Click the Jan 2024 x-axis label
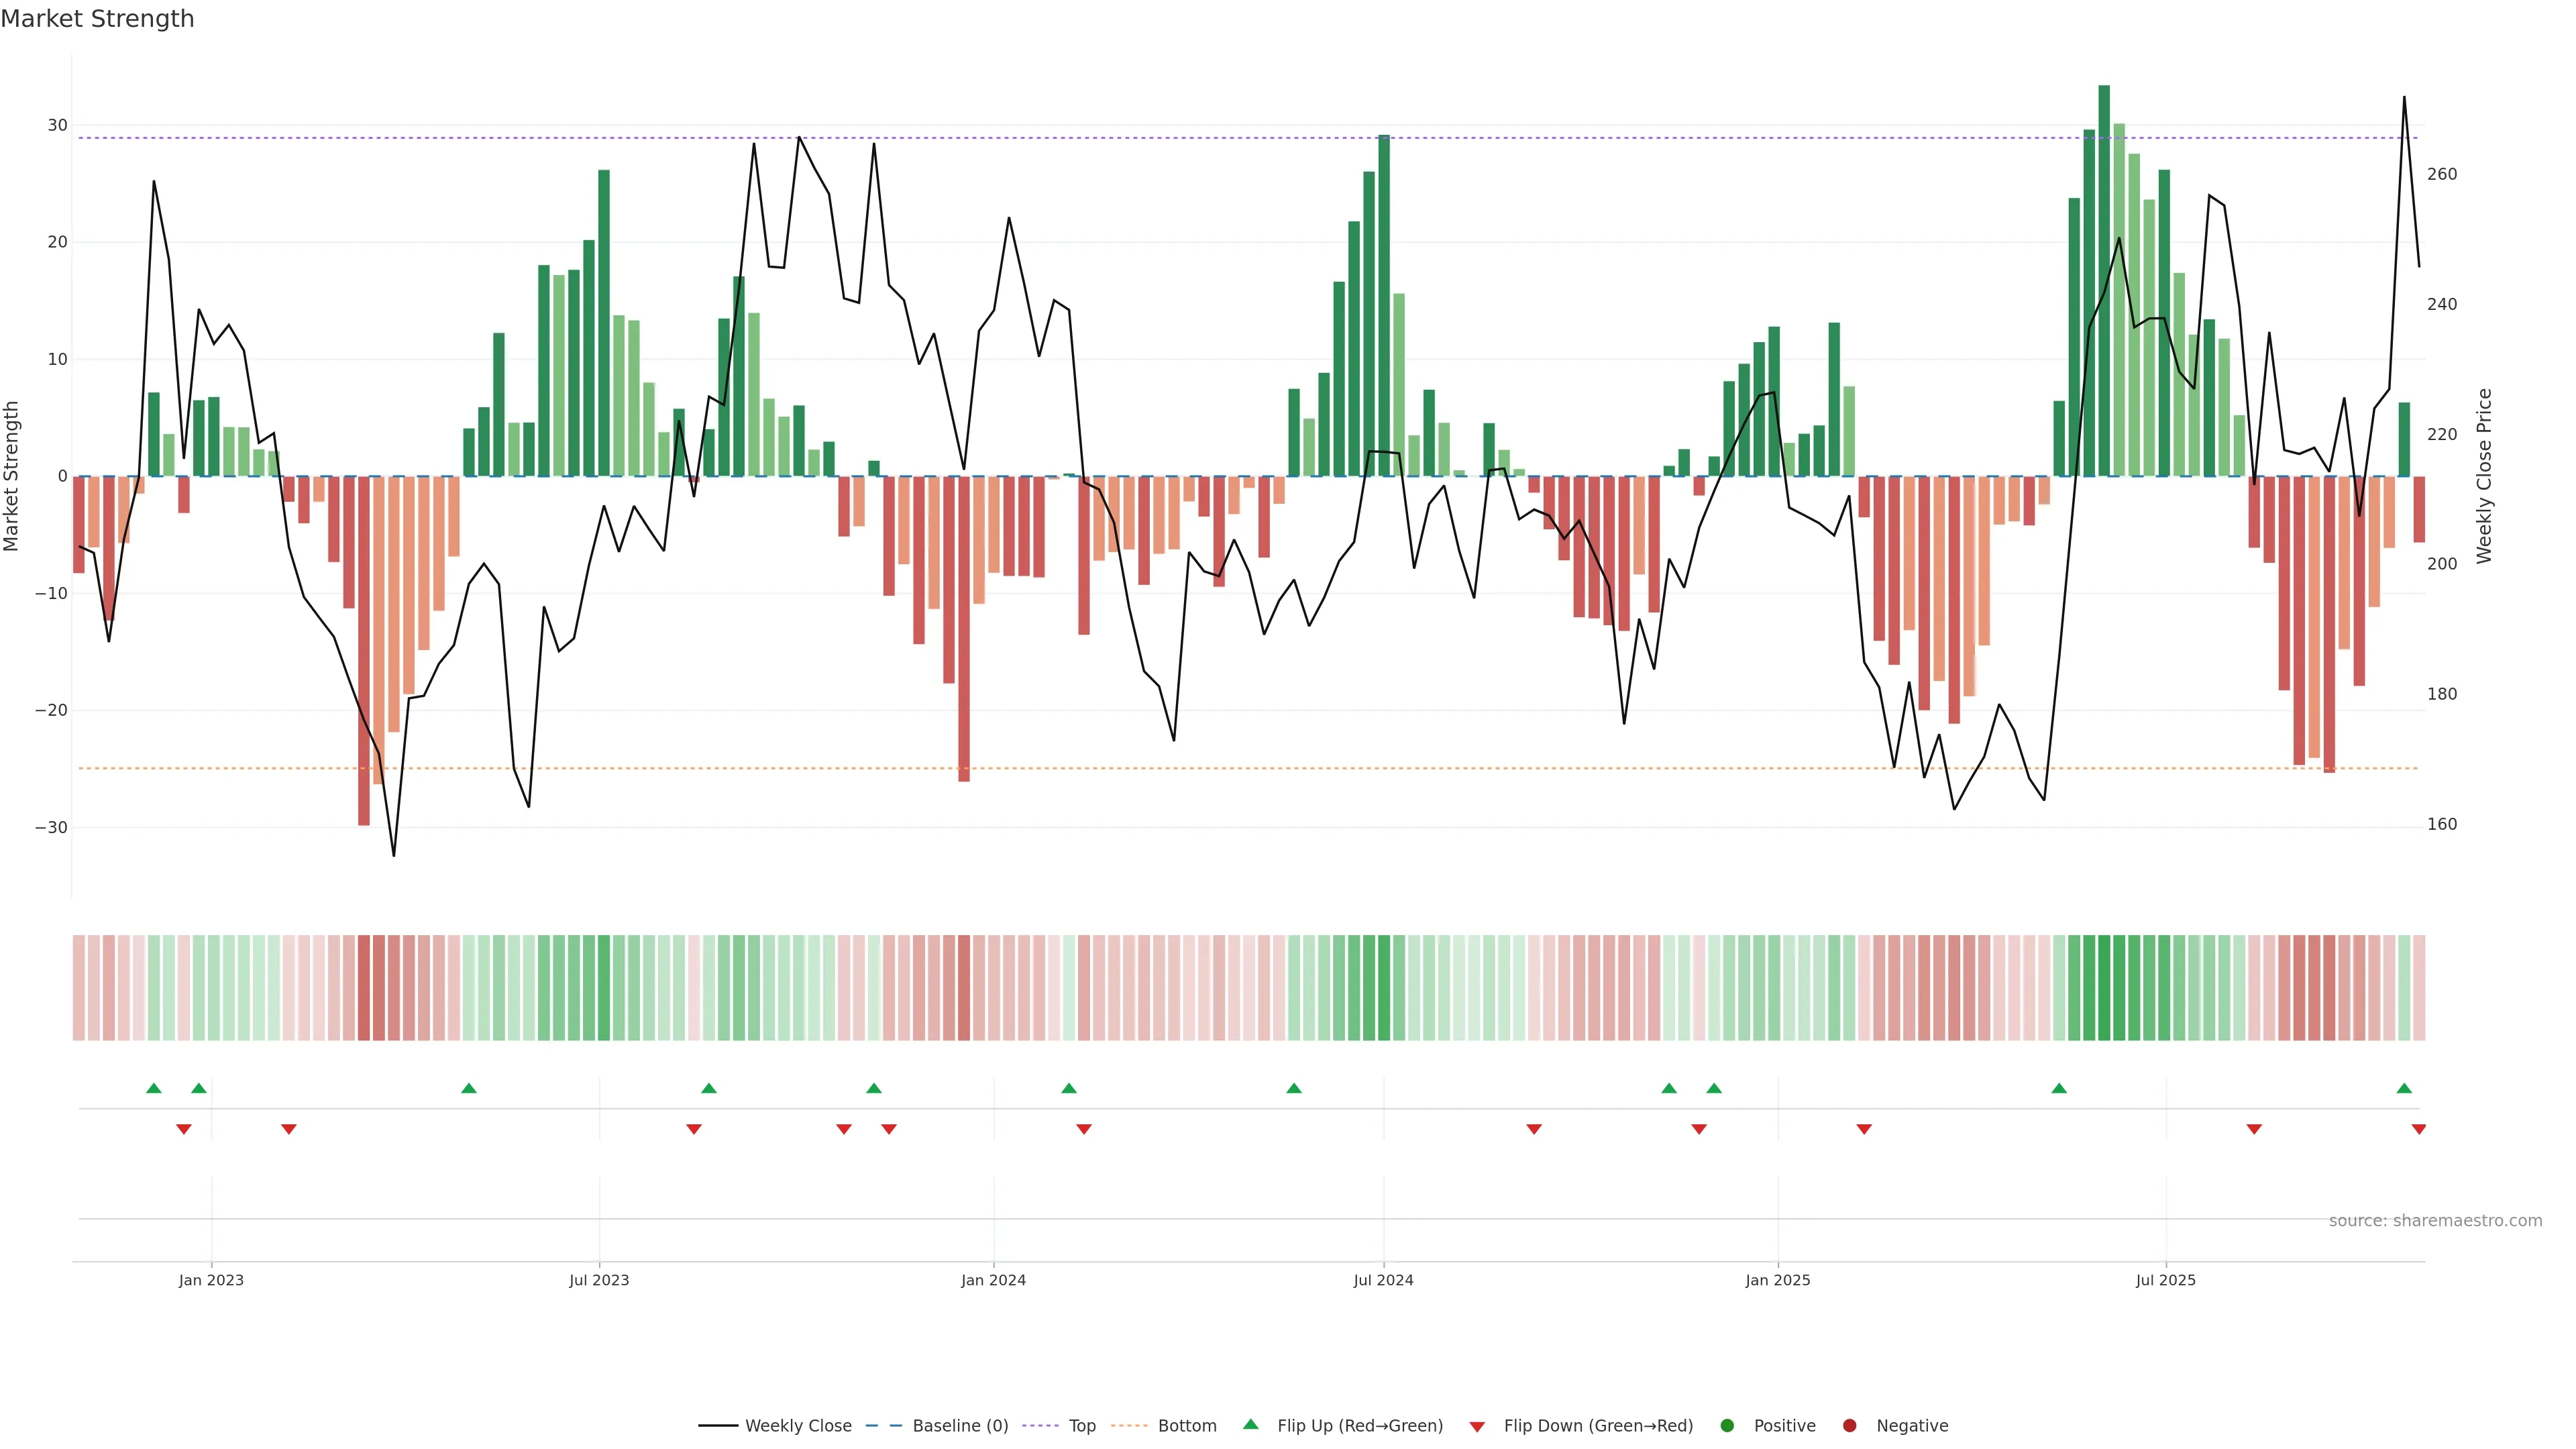The image size is (2576, 1449). 993,1280
